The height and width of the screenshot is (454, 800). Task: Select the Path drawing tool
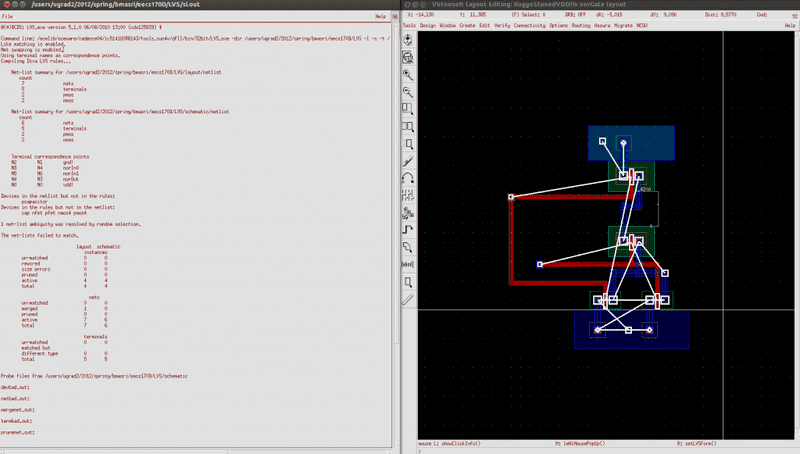pos(409,228)
